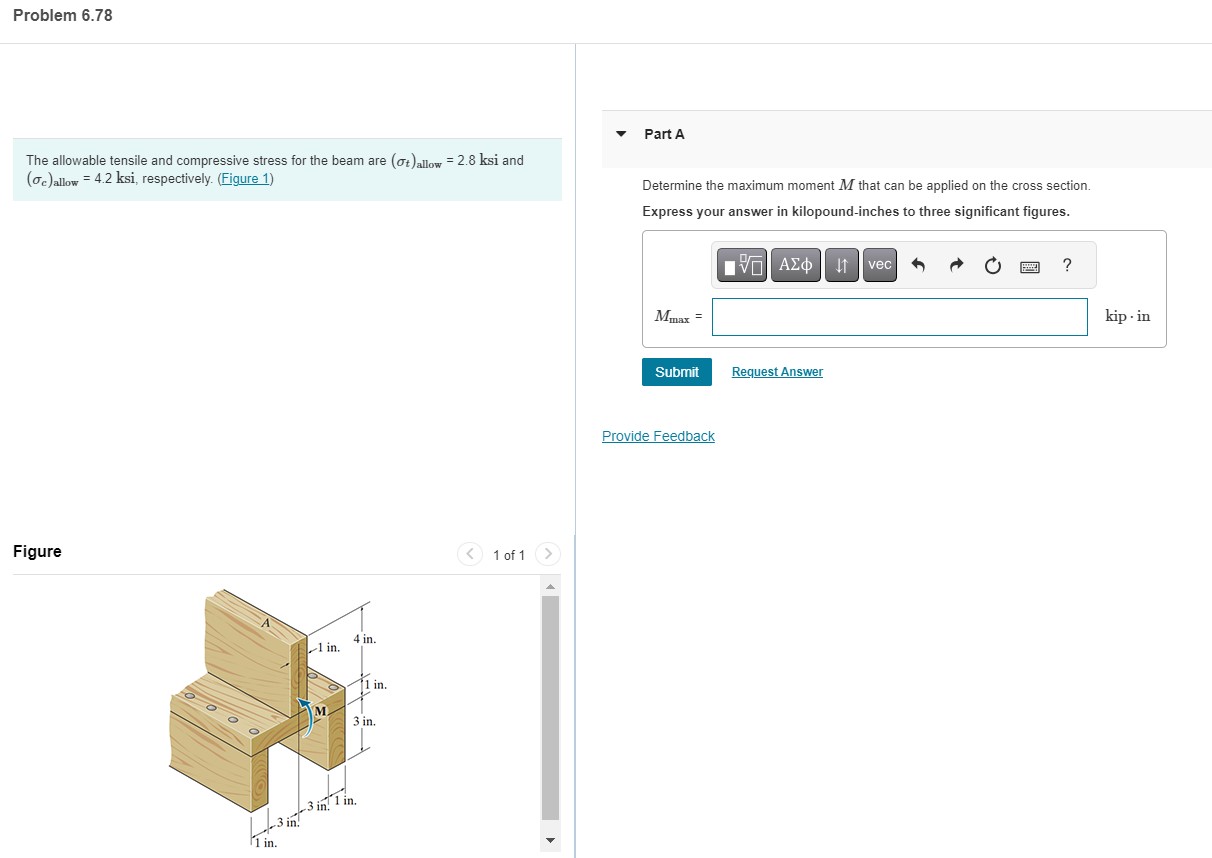Go to the next figure with the right chevron
This screenshot has height=858, width=1212.
coord(547,553)
